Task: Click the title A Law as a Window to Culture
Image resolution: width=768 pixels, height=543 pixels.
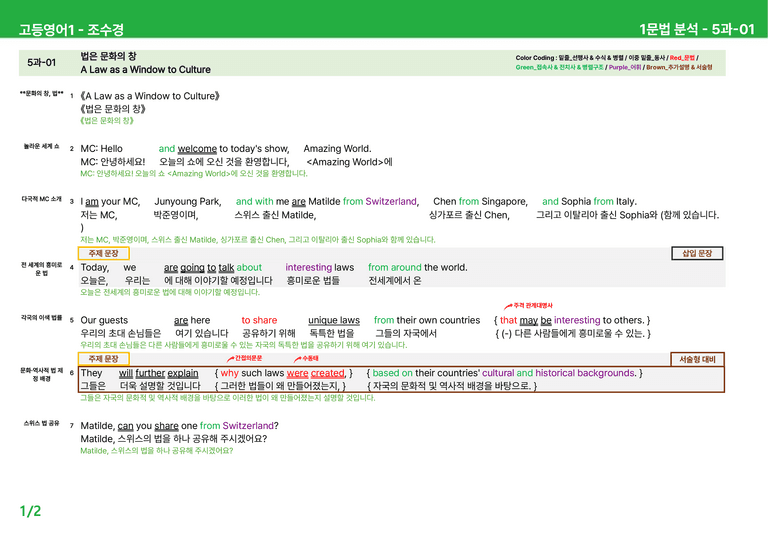Action: pyautogui.click(x=145, y=70)
